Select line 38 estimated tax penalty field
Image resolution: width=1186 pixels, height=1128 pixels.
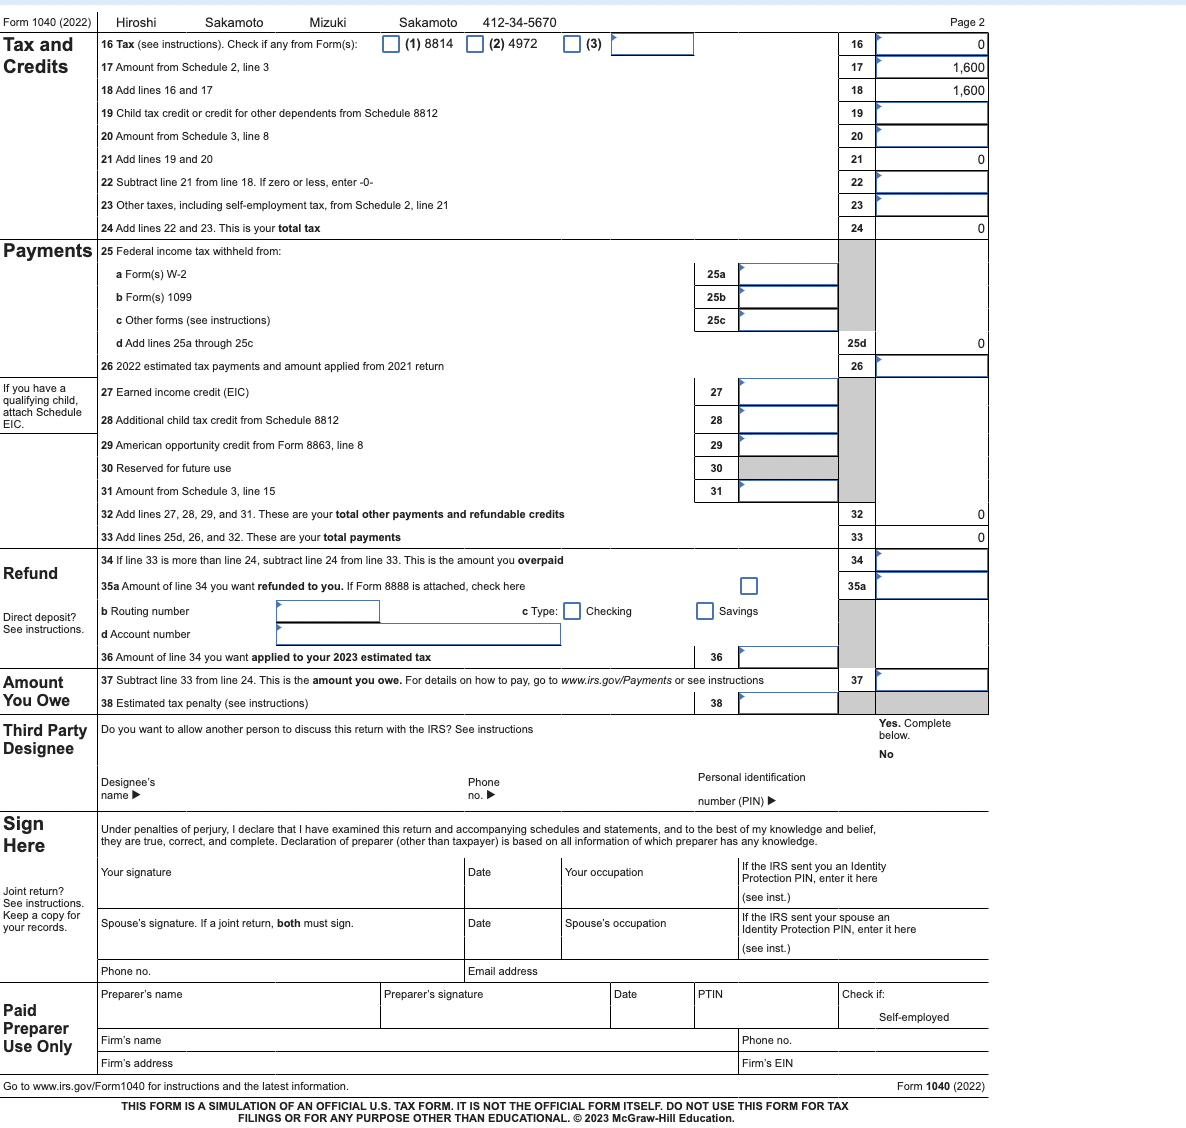click(788, 703)
